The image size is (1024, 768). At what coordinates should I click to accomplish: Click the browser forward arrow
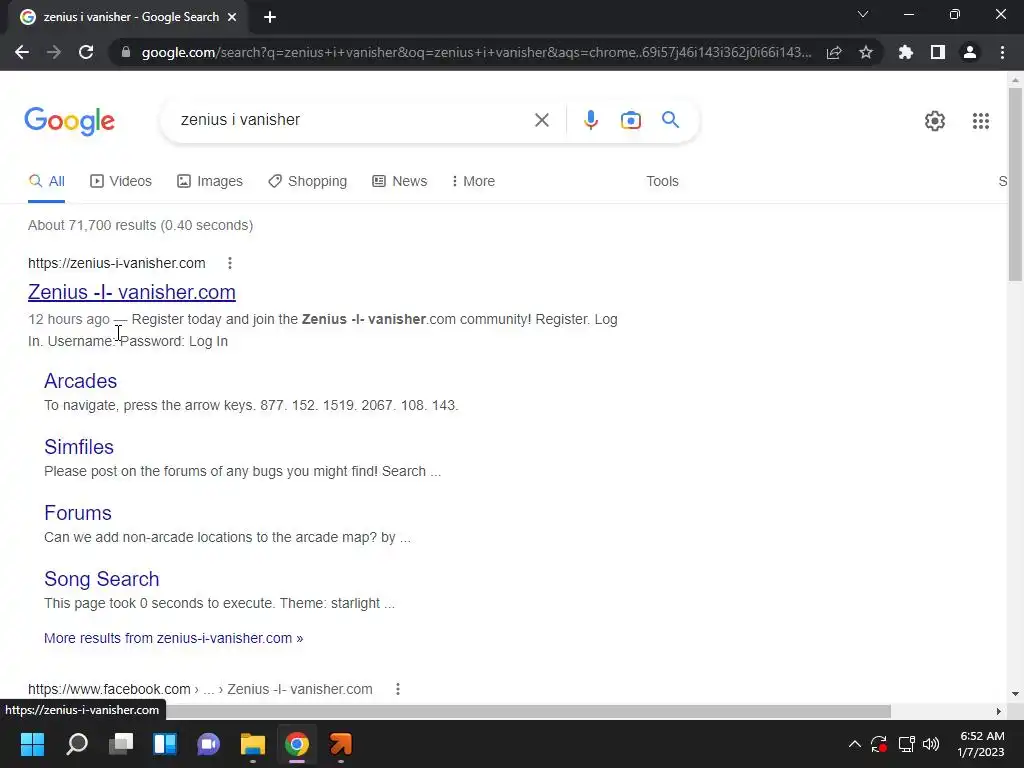[54, 52]
